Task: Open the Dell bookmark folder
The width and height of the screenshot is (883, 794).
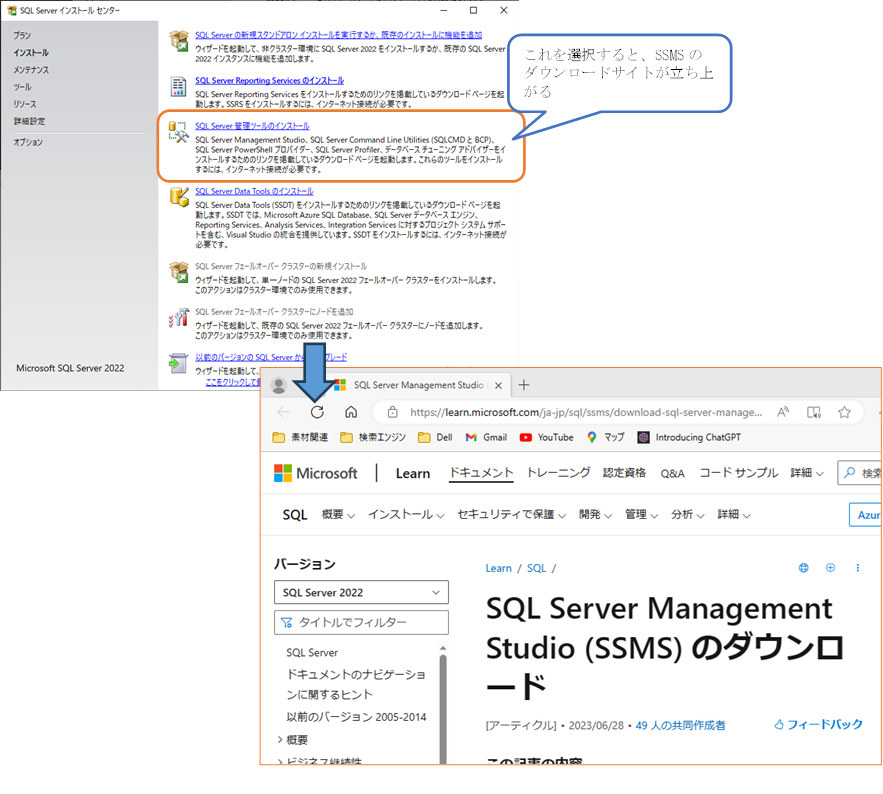Action: click(435, 437)
